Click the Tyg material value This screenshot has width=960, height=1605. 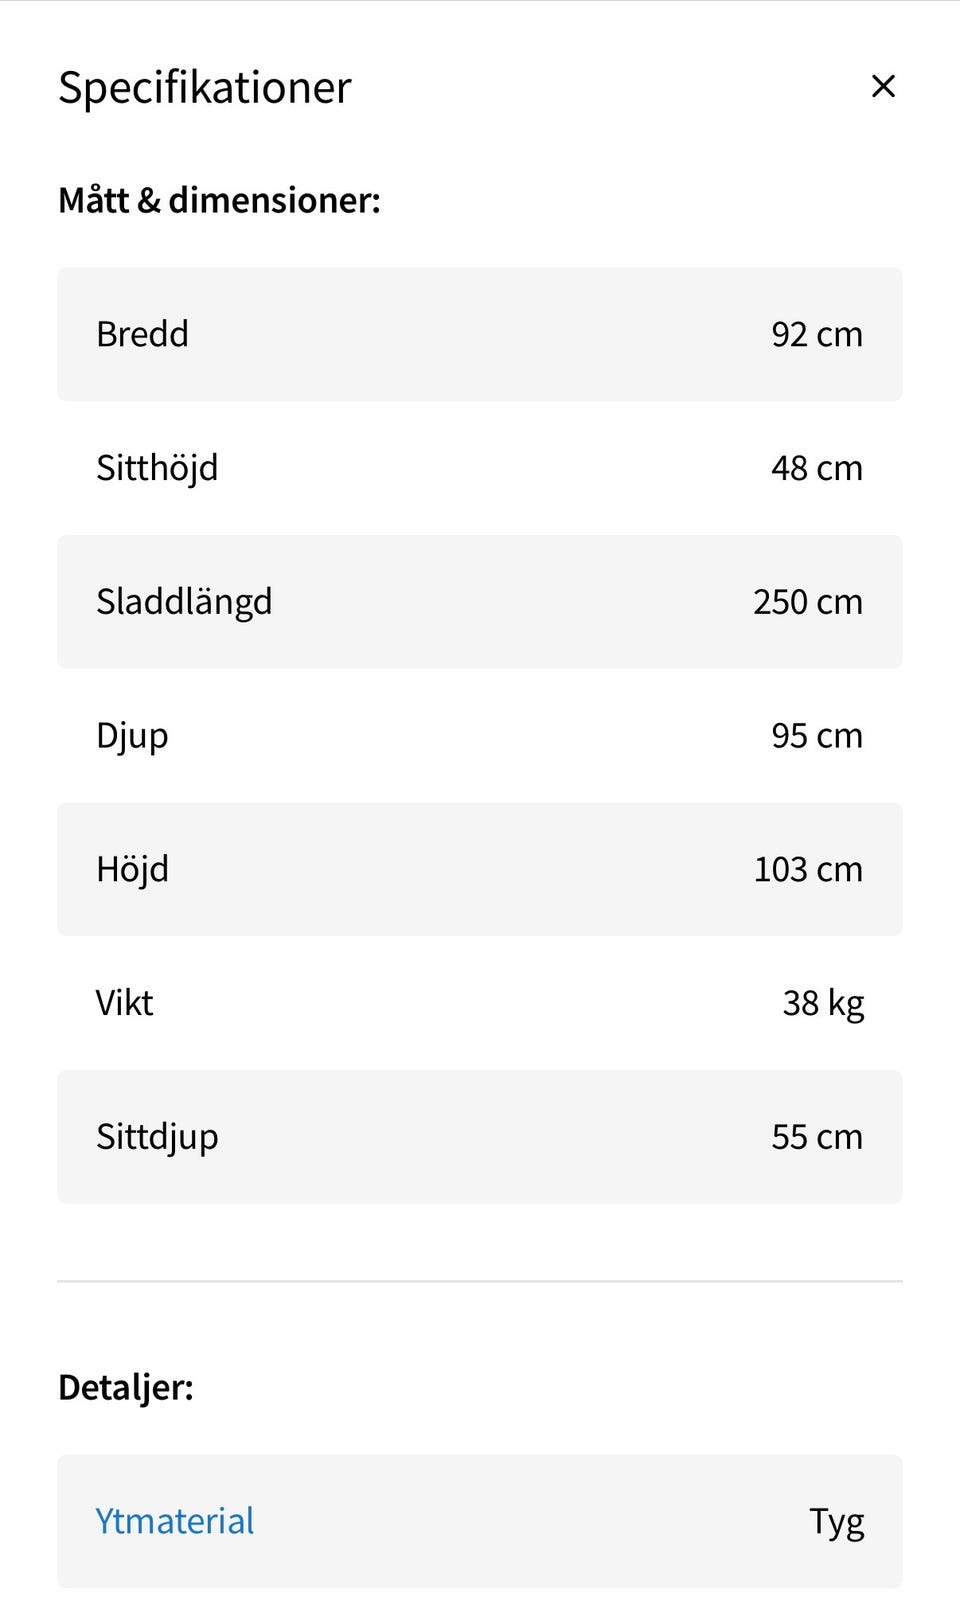[x=836, y=1521]
